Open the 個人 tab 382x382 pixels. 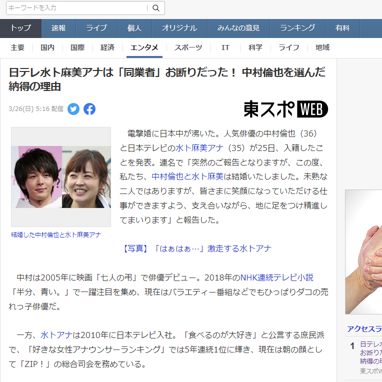point(134,28)
